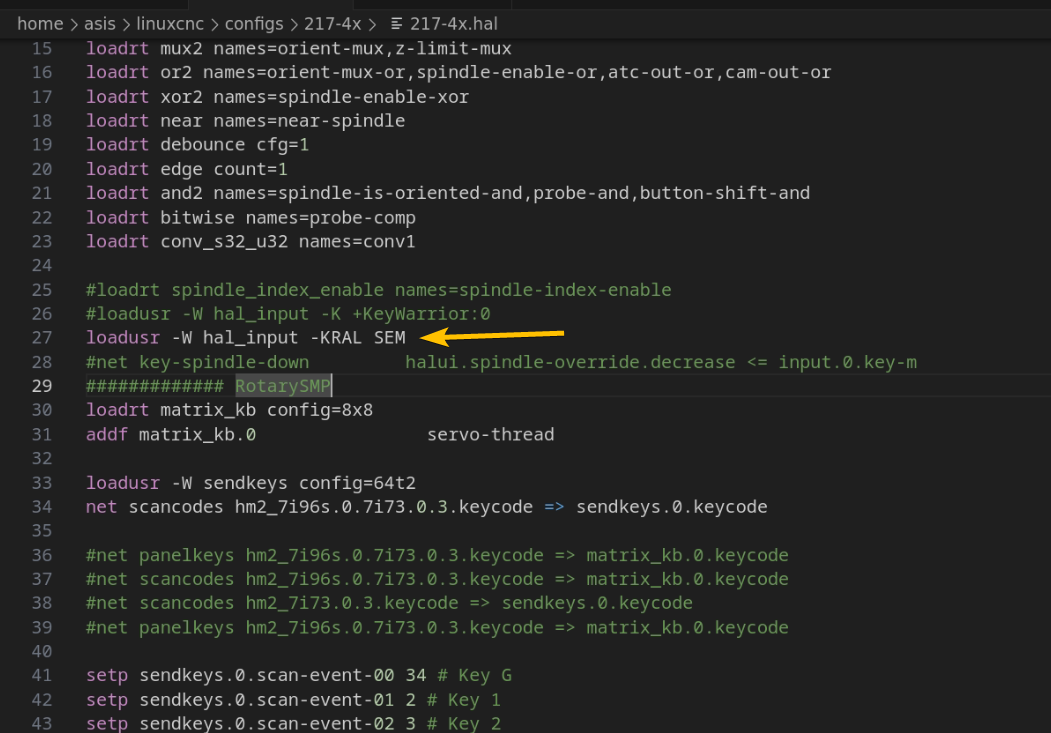Click the 217-4x.hal breadcrumb file name
The width and height of the screenshot is (1051, 733).
(454, 24)
